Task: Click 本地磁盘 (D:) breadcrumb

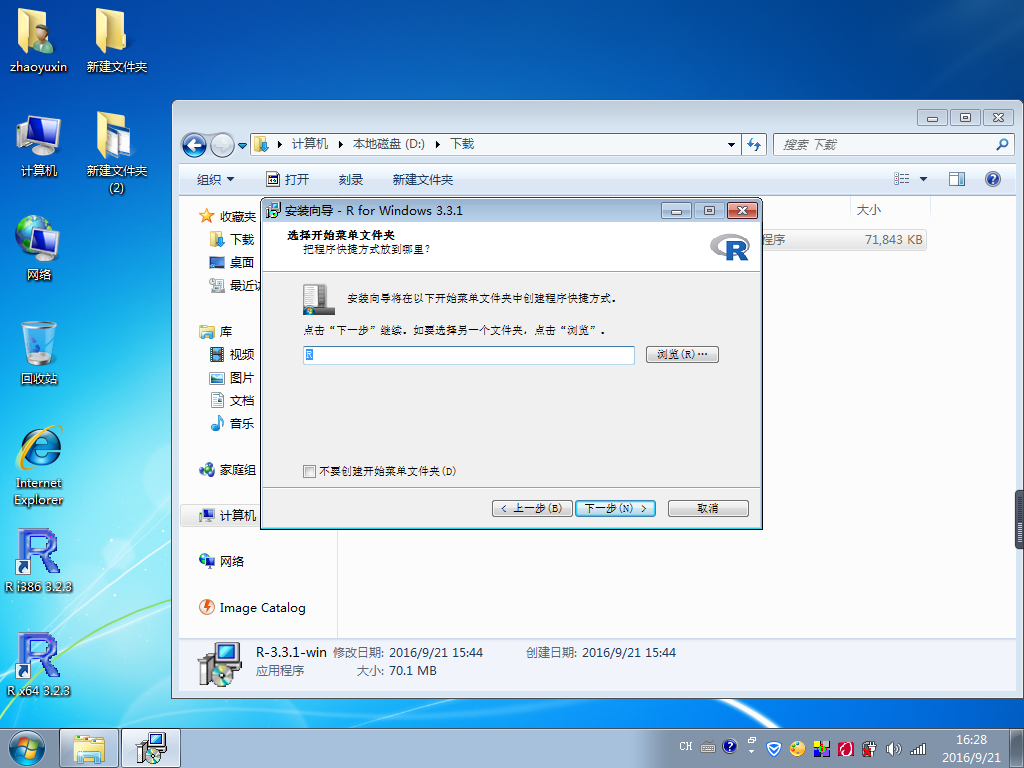Action: click(x=389, y=144)
